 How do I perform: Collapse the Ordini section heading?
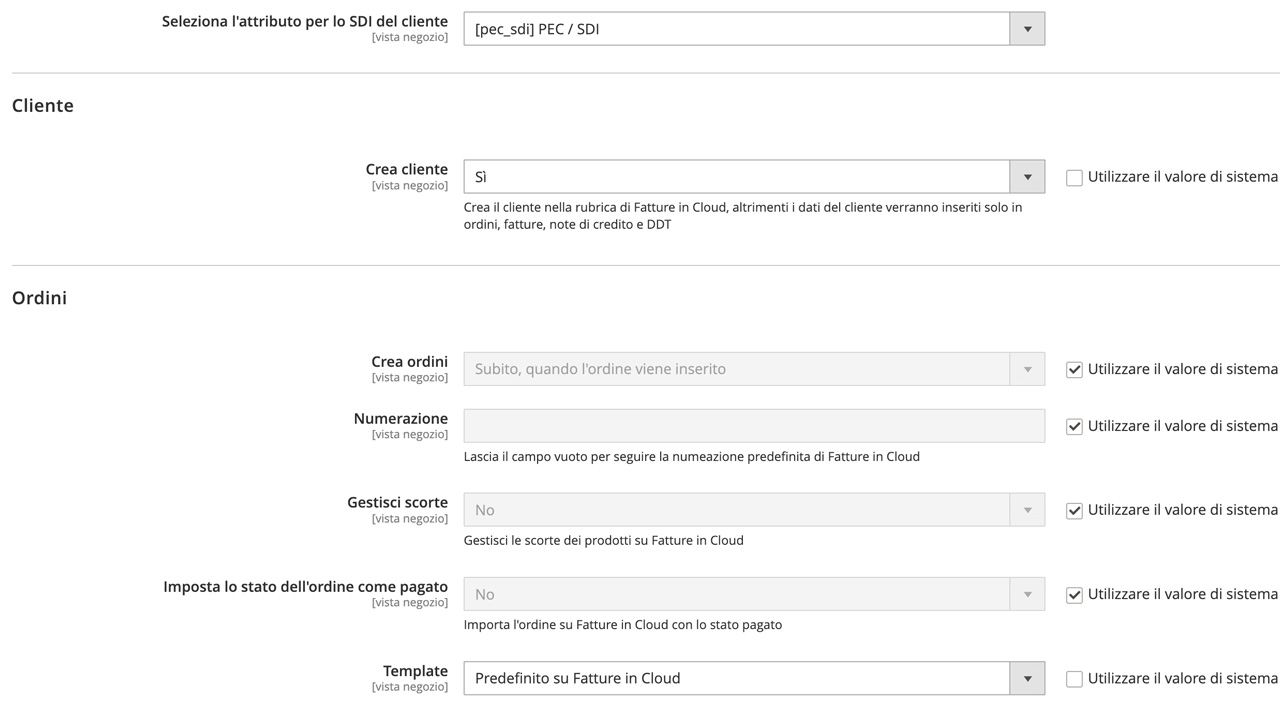[x=39, y=297]
